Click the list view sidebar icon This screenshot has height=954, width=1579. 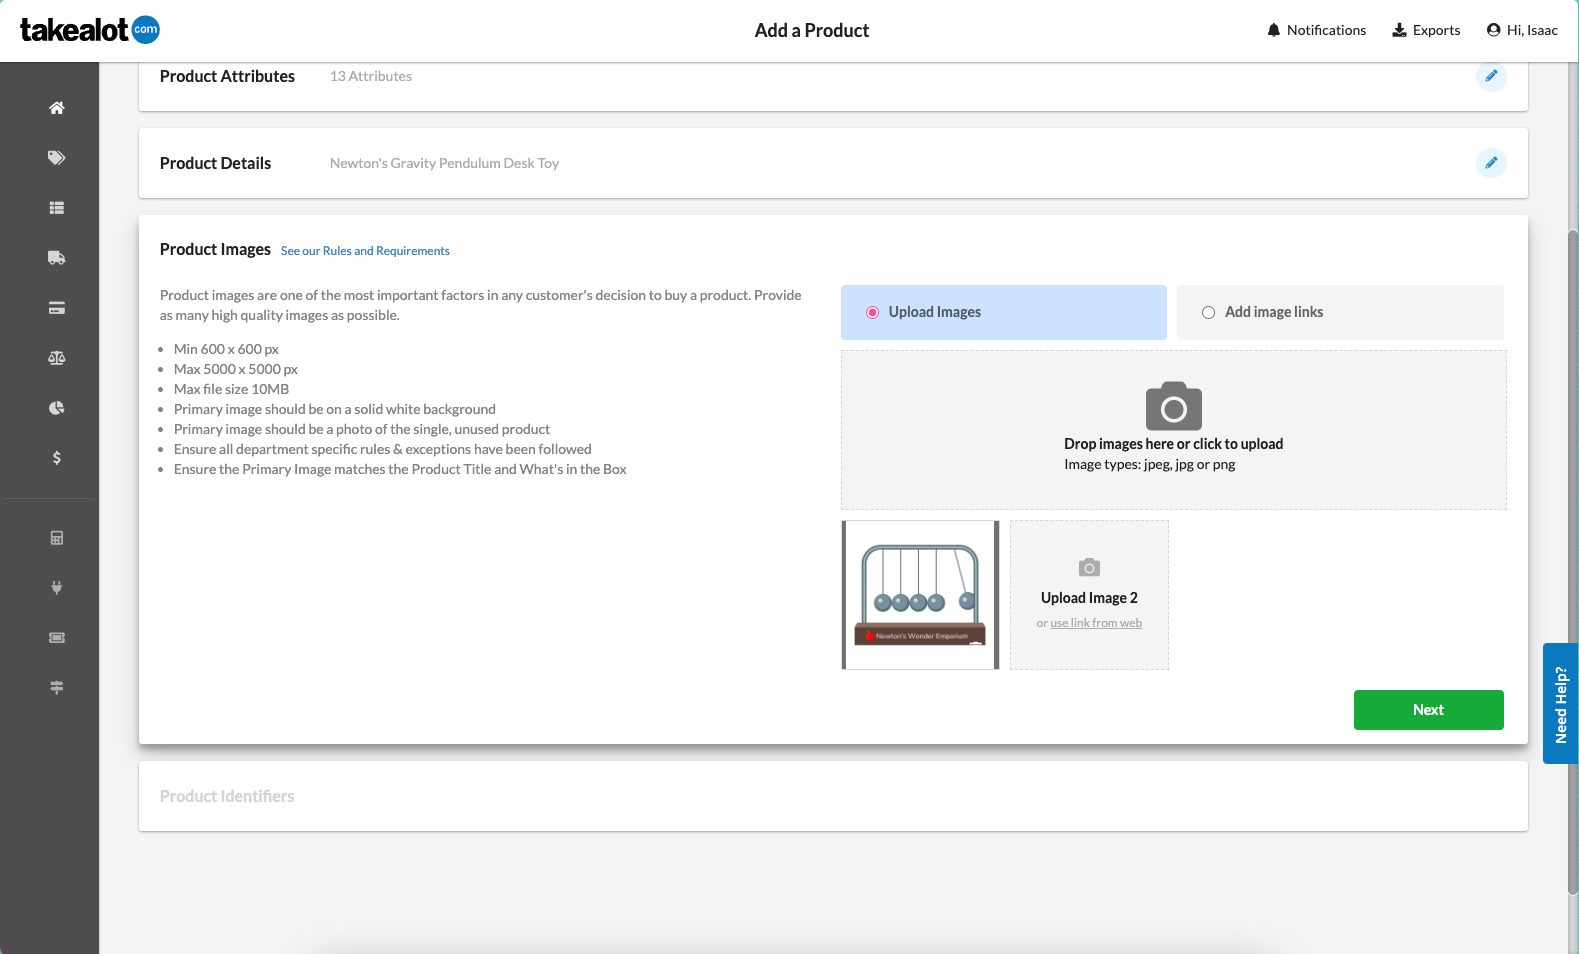tap(57, 208)
